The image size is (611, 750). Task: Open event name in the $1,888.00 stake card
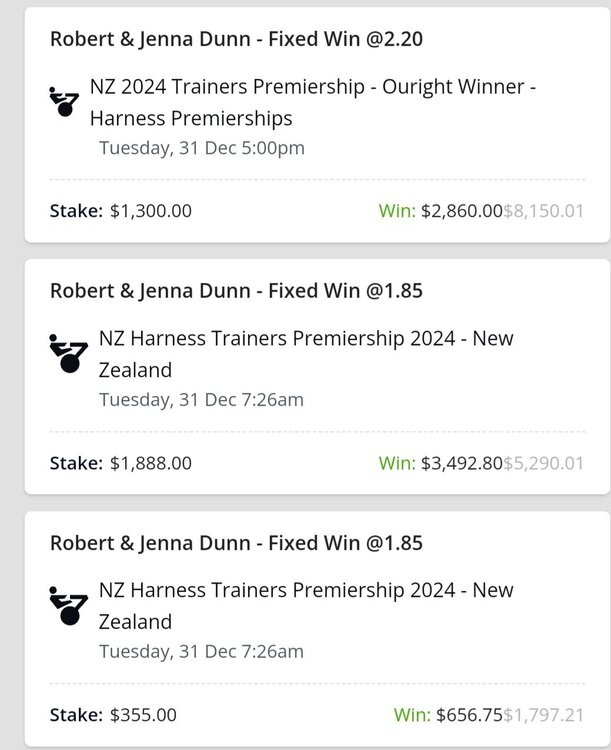[x=305, y=354]
